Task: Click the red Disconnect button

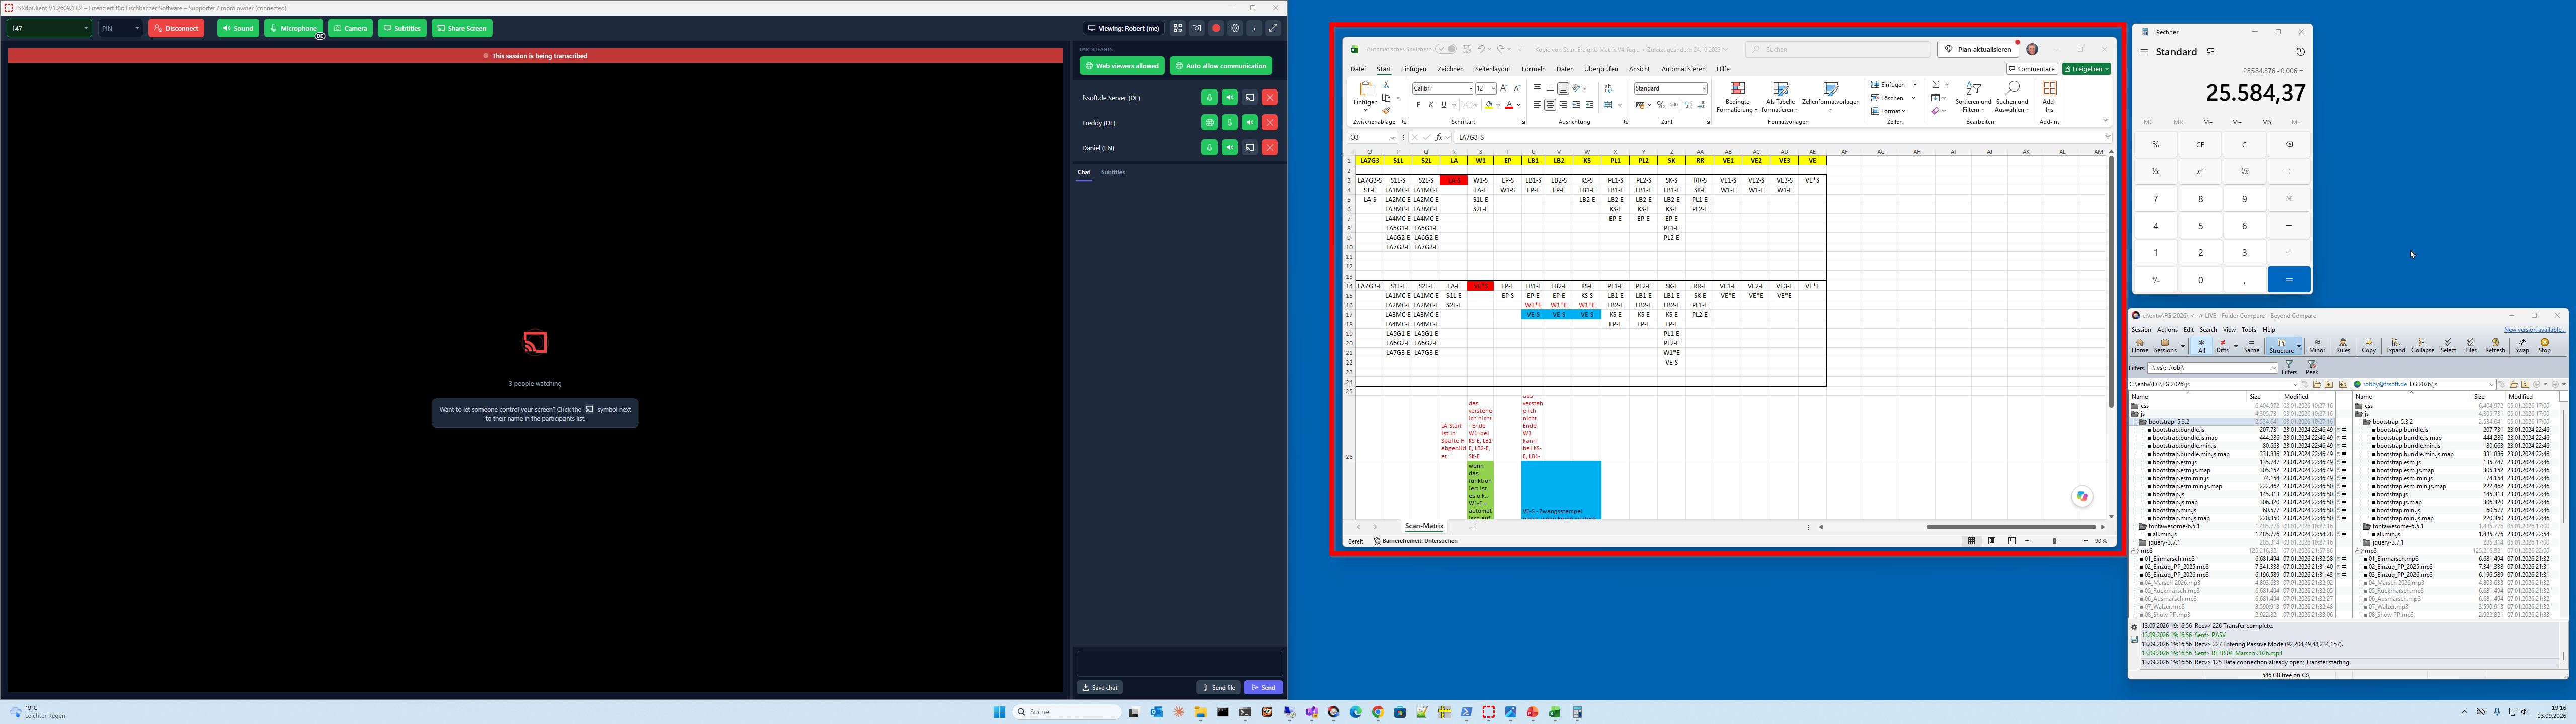Action: pyautogui.click(x=176, y=28)
